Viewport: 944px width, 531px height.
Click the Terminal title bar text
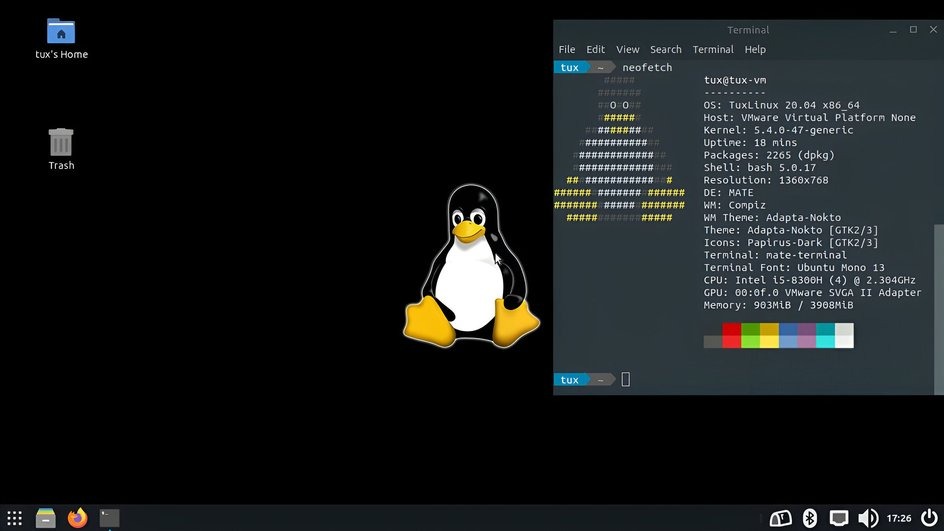coord(748,30)
